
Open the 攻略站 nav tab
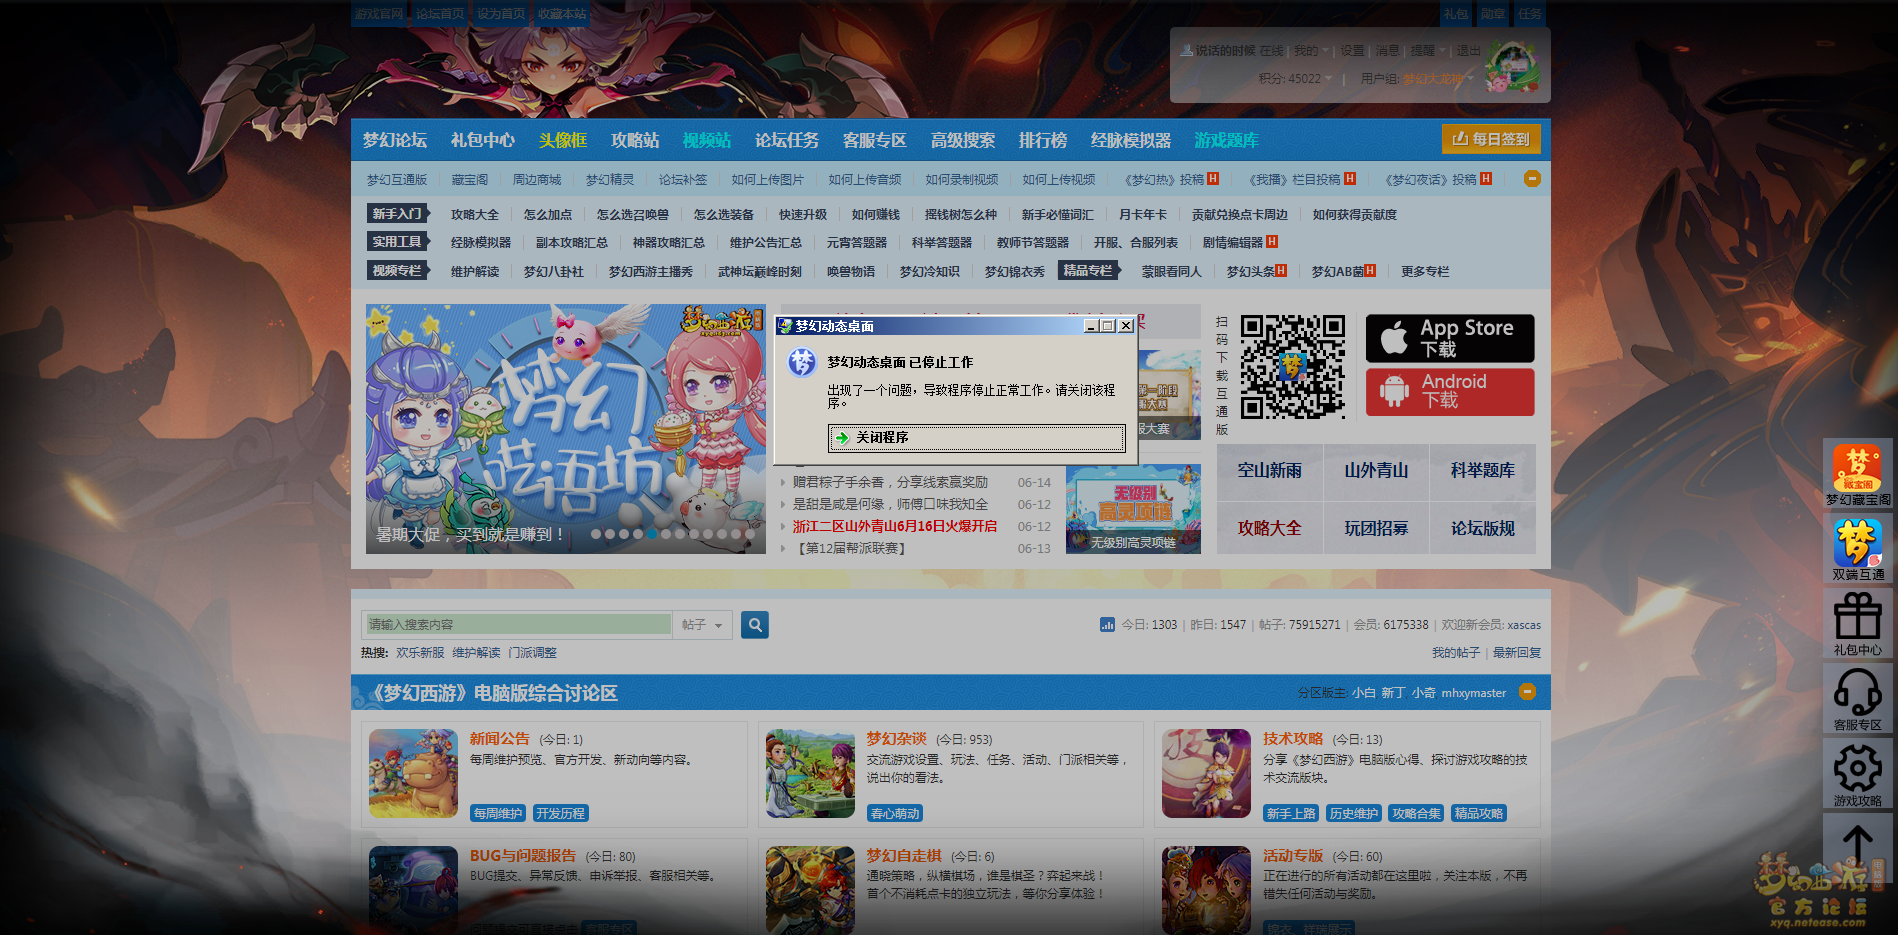(x=635, y=141)
